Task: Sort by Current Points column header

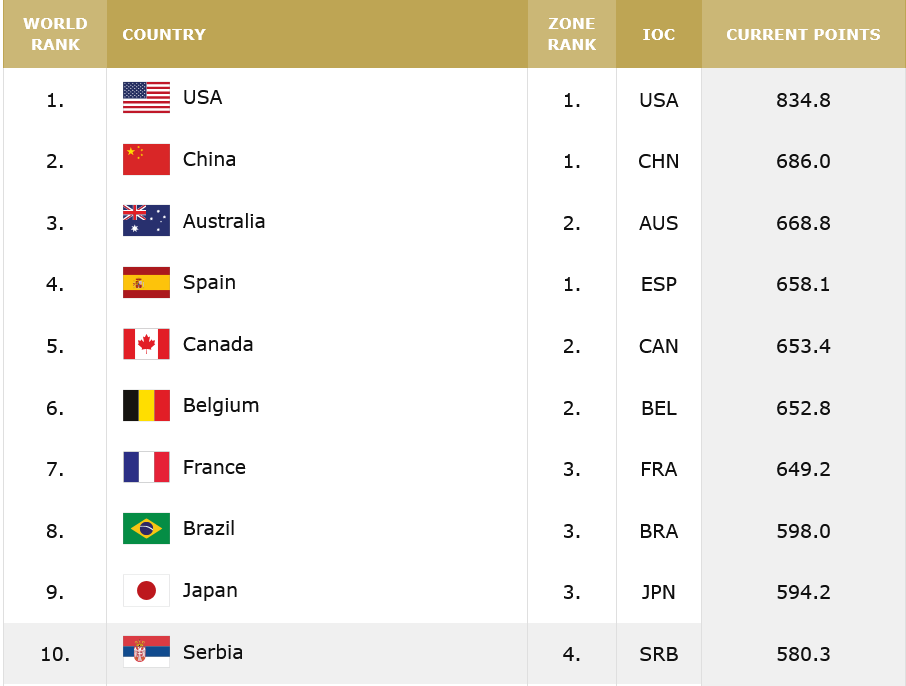Action: tap(803, 34)
